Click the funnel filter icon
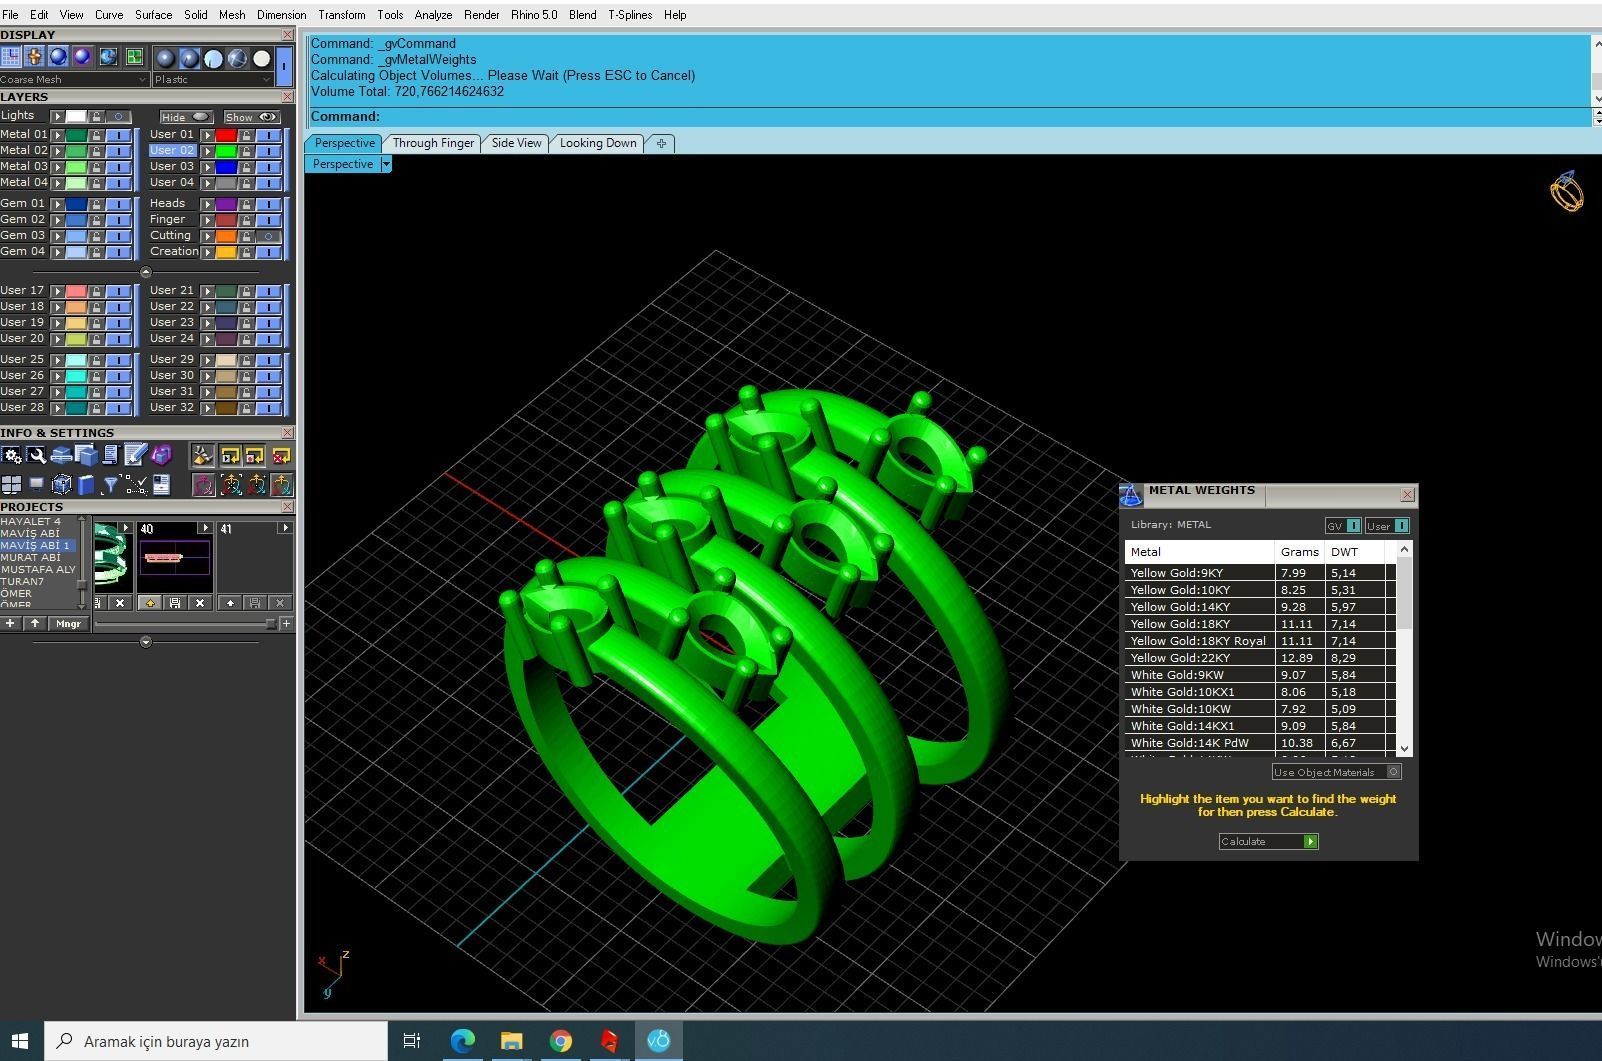This screenshot has width=1602, height=1061. [110, 485]
